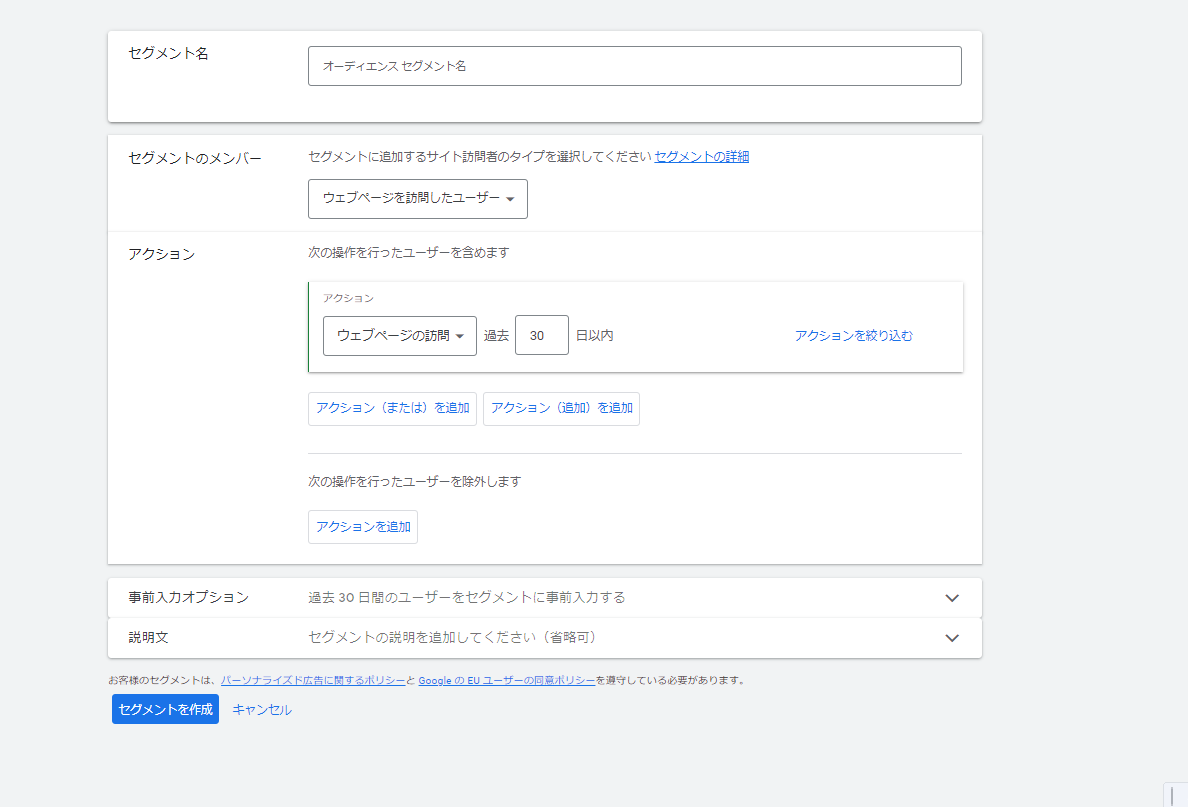Screen dimensions: 1188x807
Task: Open パーソナライズド広告に関するポリシー link
Action: click(313, 680)
